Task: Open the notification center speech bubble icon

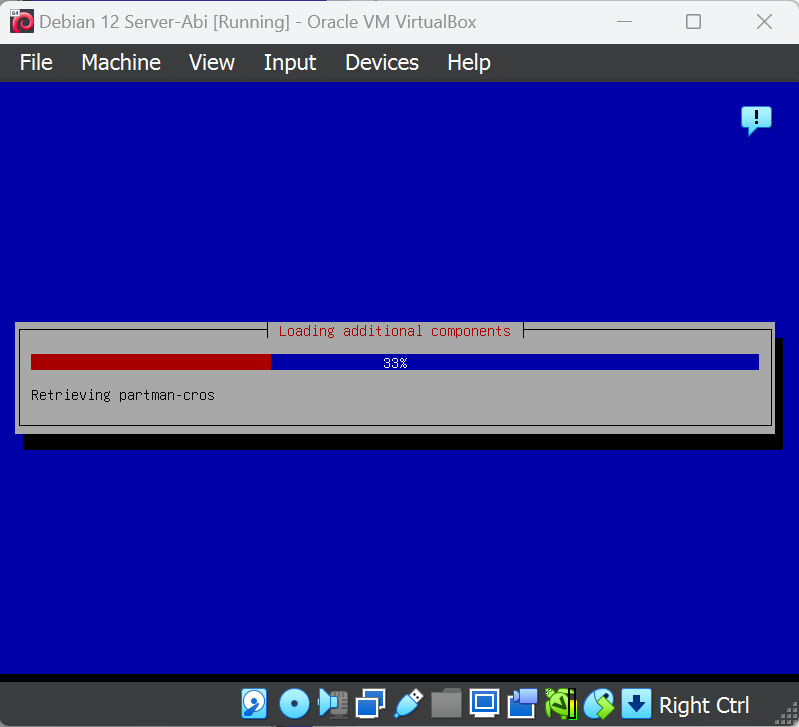Action: [756, 121]
